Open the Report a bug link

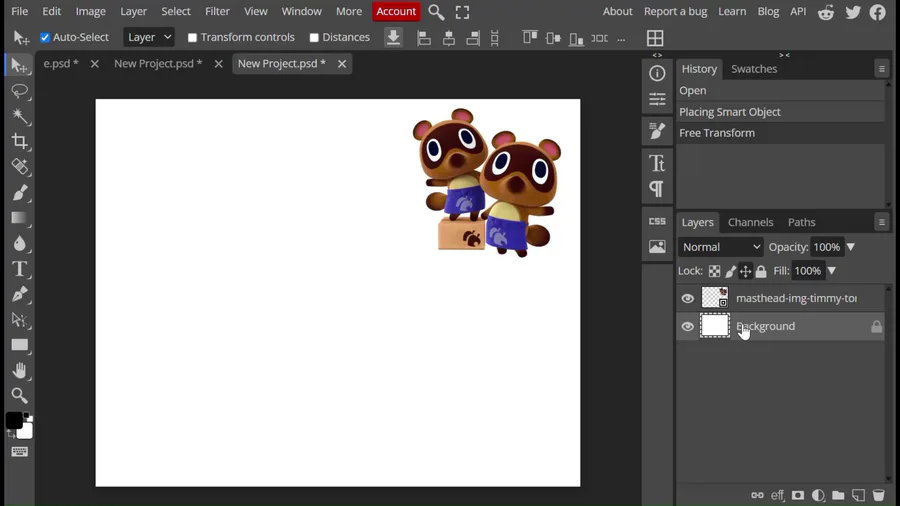click(675, 11)
